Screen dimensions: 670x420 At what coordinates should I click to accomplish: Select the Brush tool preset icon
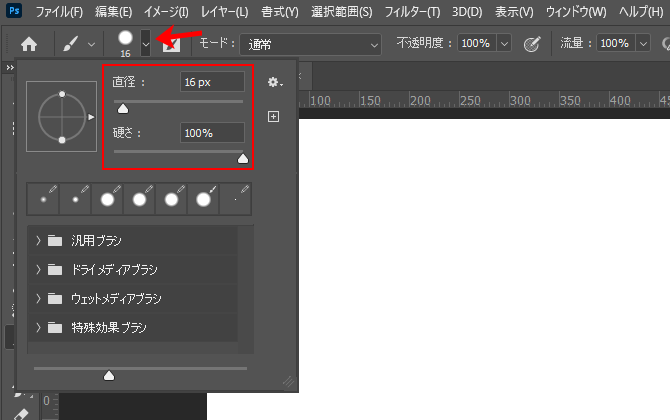(x=71, y=44)
